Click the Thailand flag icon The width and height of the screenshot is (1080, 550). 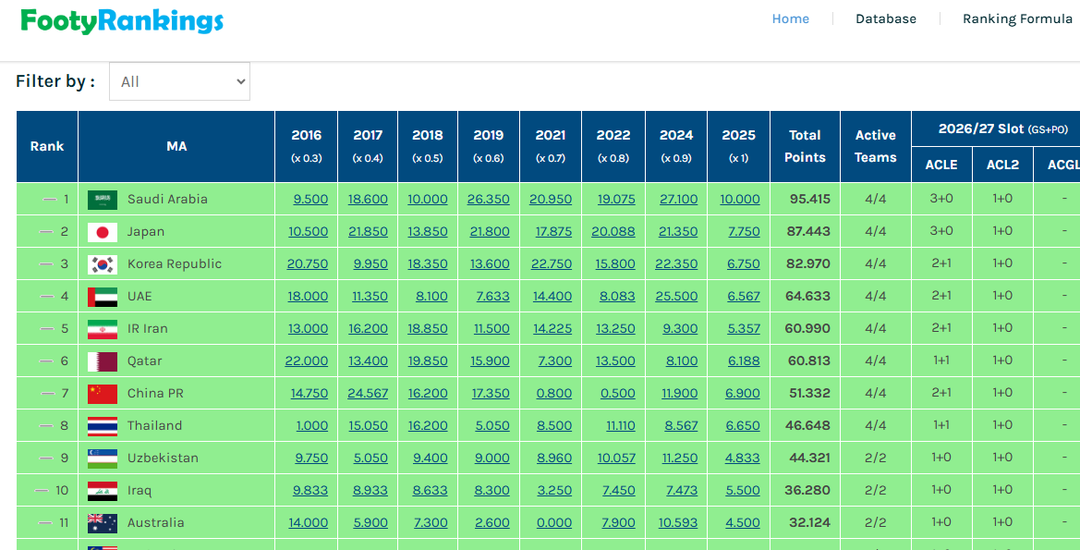[x=102, y=426]
